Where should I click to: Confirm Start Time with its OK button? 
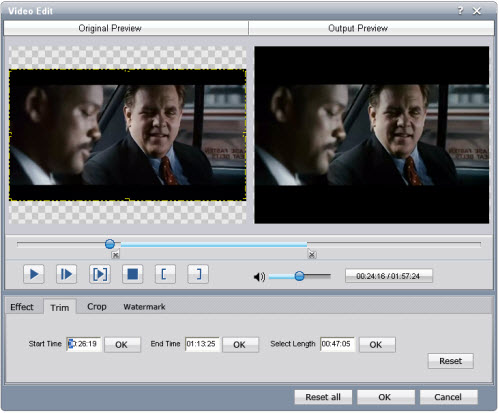[x=122, y=345]
